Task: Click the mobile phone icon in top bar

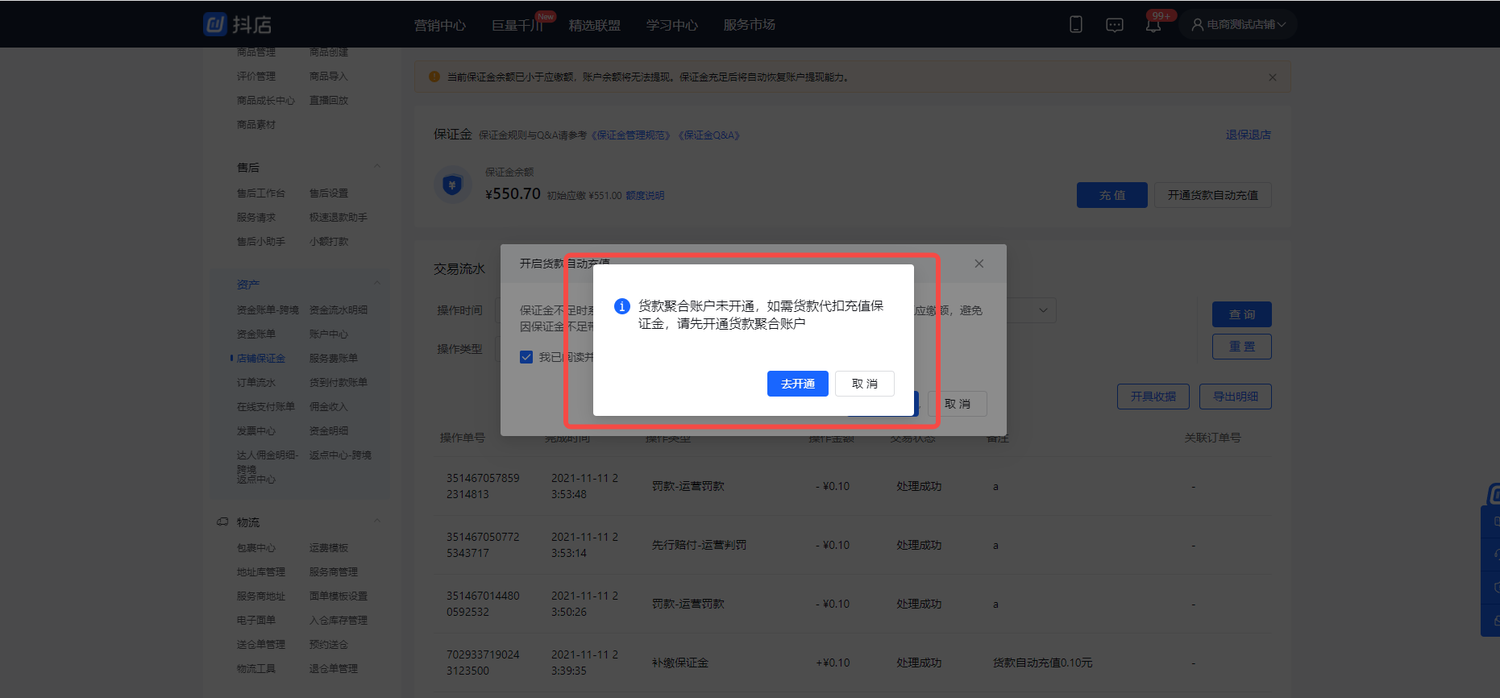Action: click(1075, 23)
